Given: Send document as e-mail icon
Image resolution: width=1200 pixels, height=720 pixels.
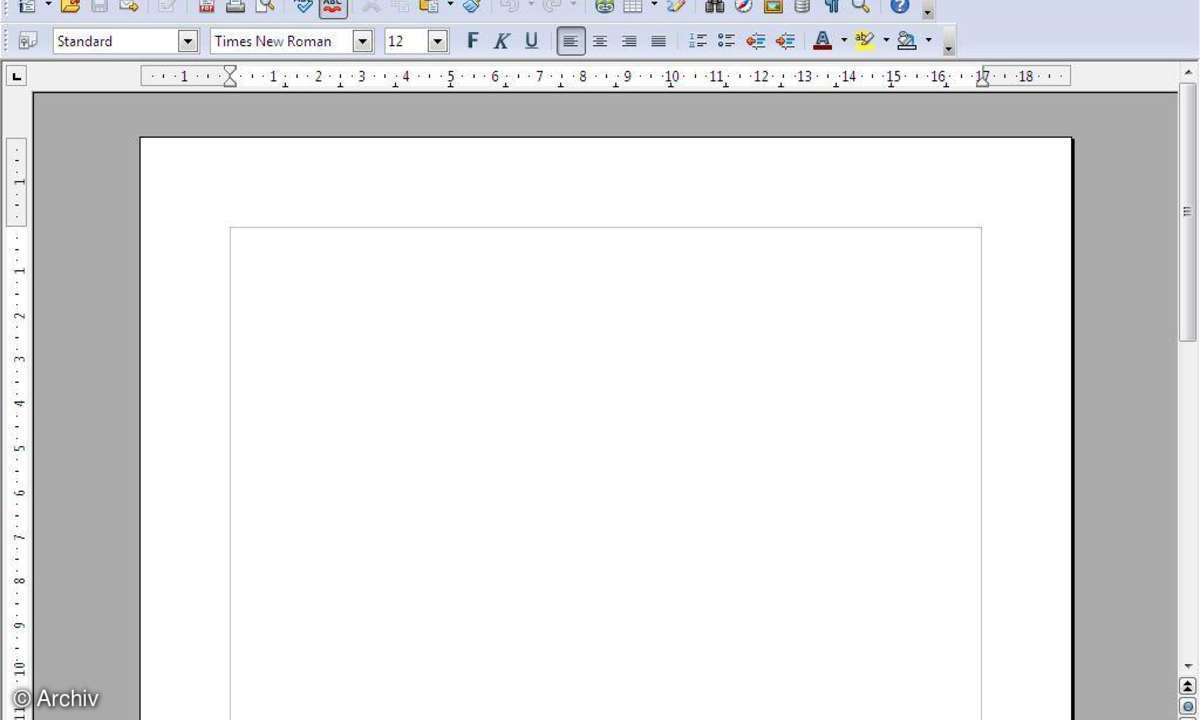Looking at the screenshot, I should click(128, 6).
